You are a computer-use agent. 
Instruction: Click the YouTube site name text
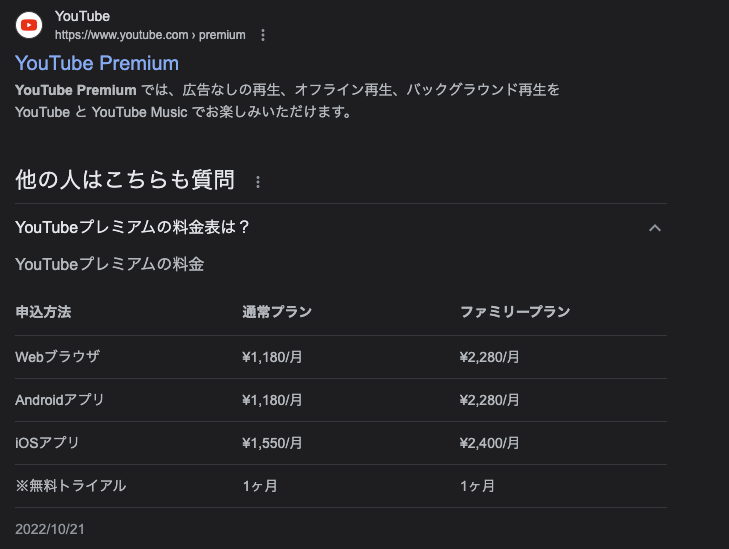82,16
